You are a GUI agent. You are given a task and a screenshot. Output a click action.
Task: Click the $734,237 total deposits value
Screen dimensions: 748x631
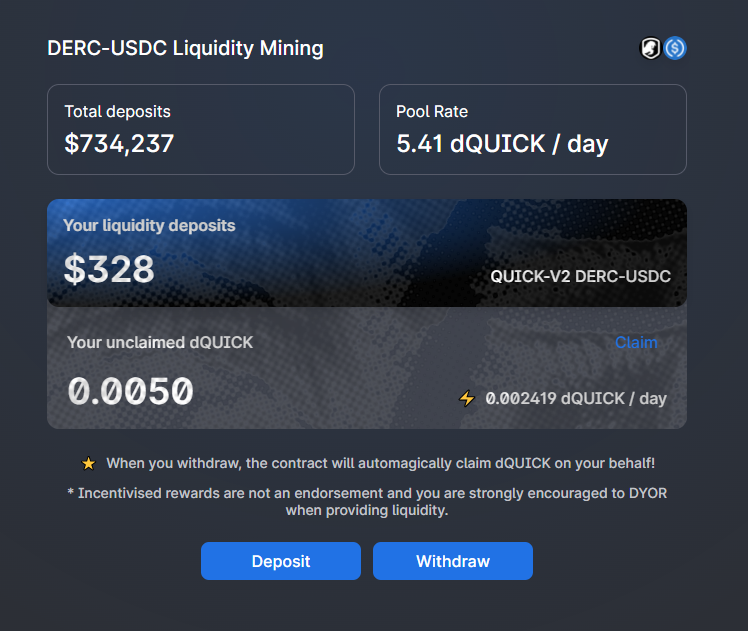coord(119,144)
